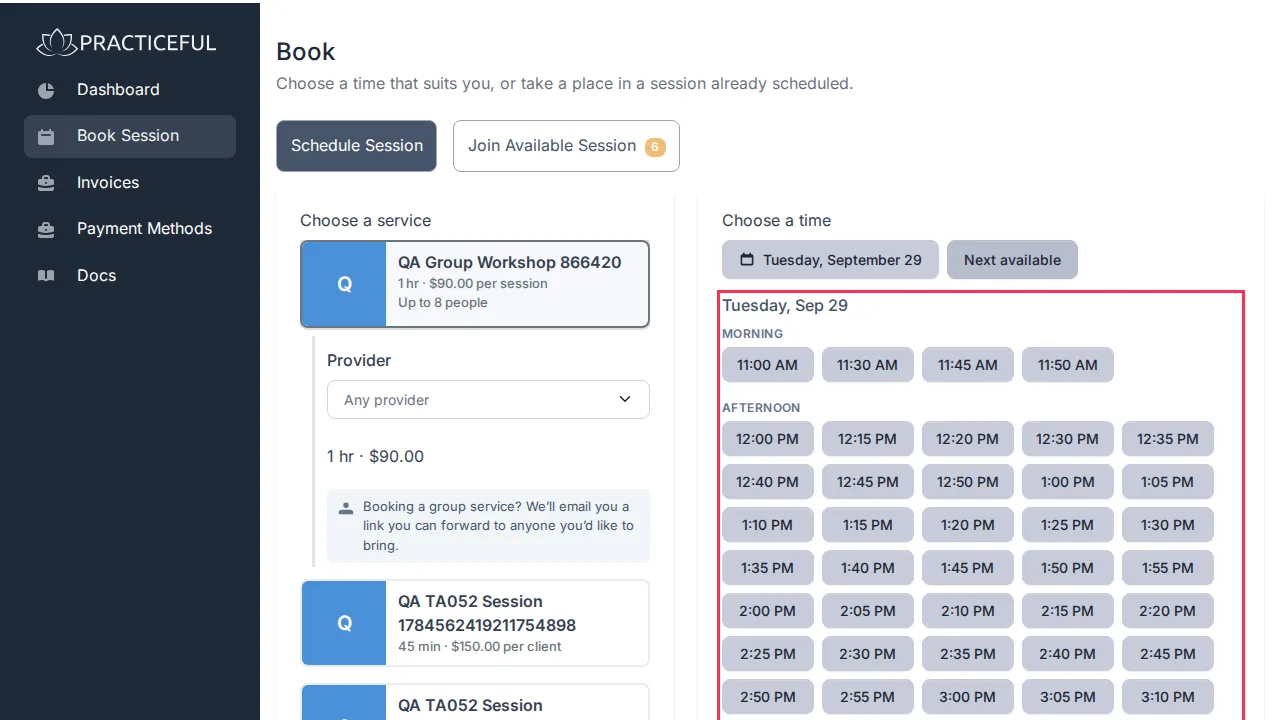Image resolution: width=1280 pixels, height=720 pixels.
Task: Pick the 11:45 AM time slot
Action: (968, 365)
